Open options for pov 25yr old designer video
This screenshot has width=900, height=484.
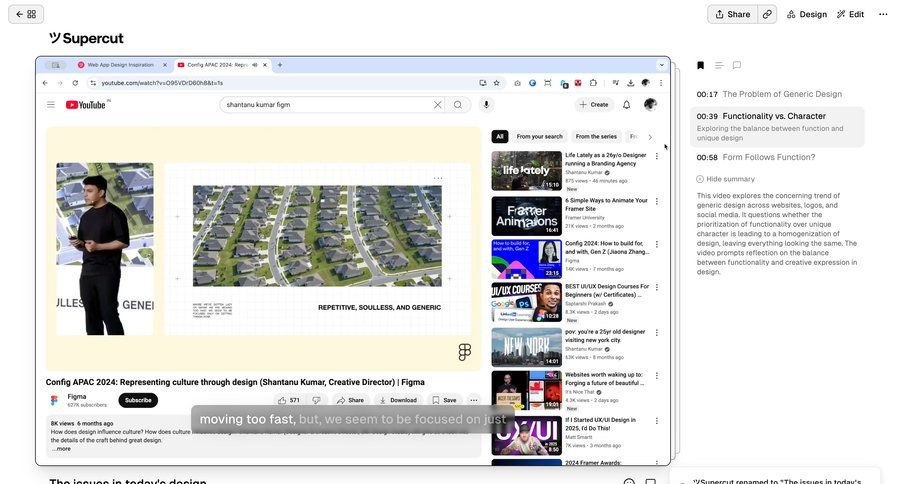pyautogui.click(x=657, y=332)
